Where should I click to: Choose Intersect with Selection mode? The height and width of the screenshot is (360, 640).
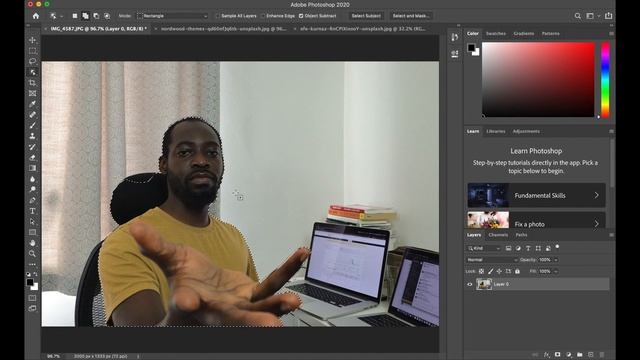tap(107, 16)
